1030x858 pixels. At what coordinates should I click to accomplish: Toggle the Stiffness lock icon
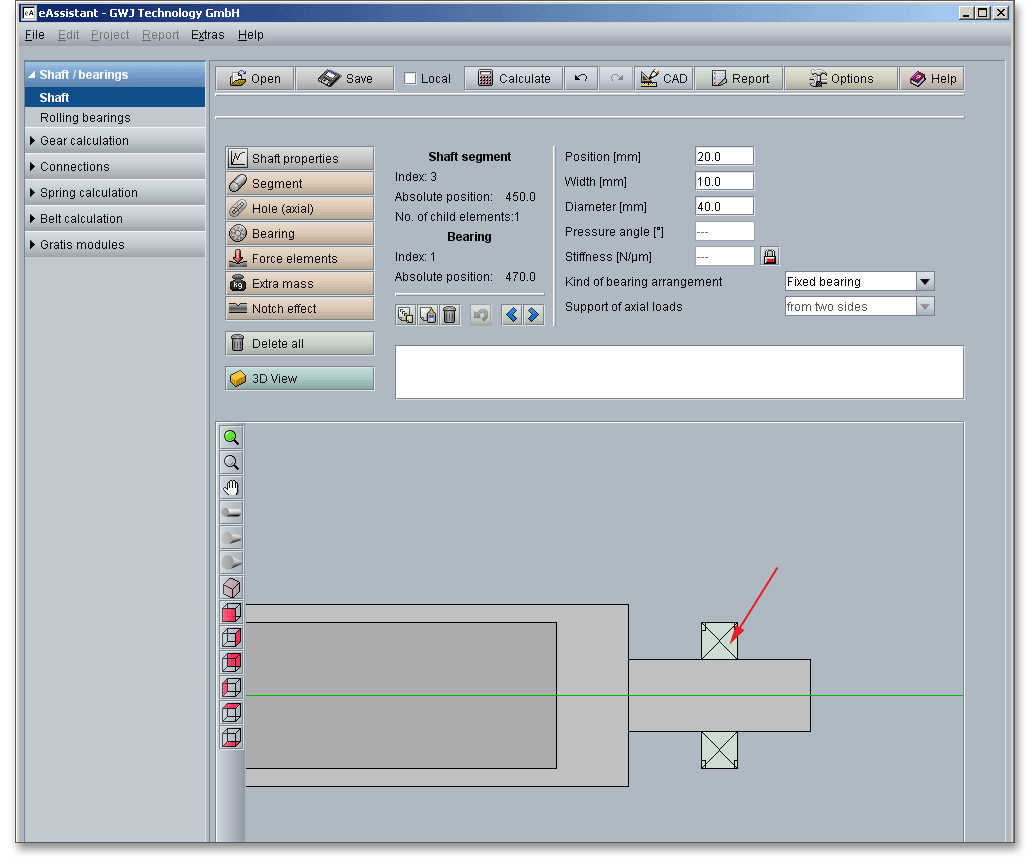pos(769,257)
